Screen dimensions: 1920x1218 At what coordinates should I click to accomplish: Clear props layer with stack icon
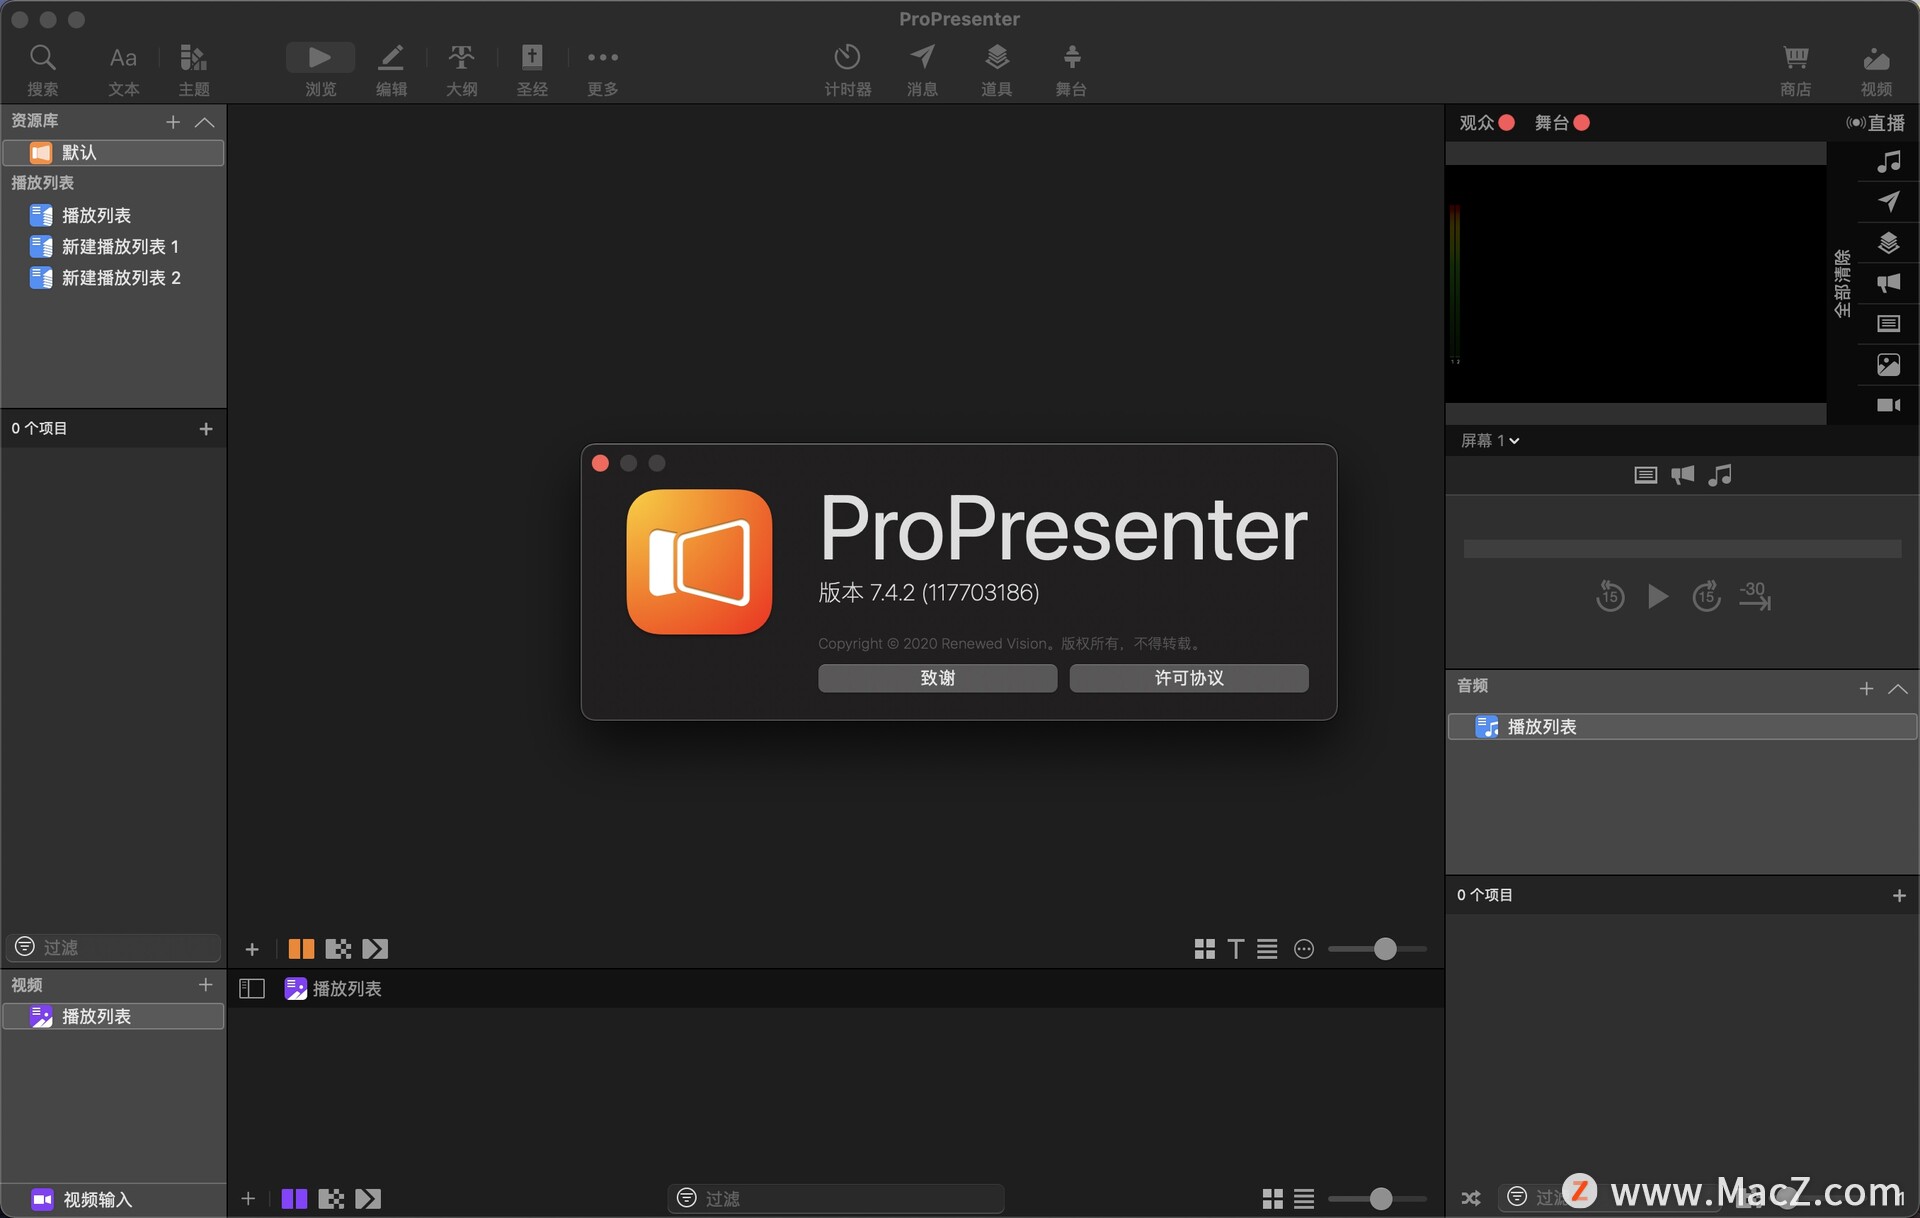(1888, 243)
